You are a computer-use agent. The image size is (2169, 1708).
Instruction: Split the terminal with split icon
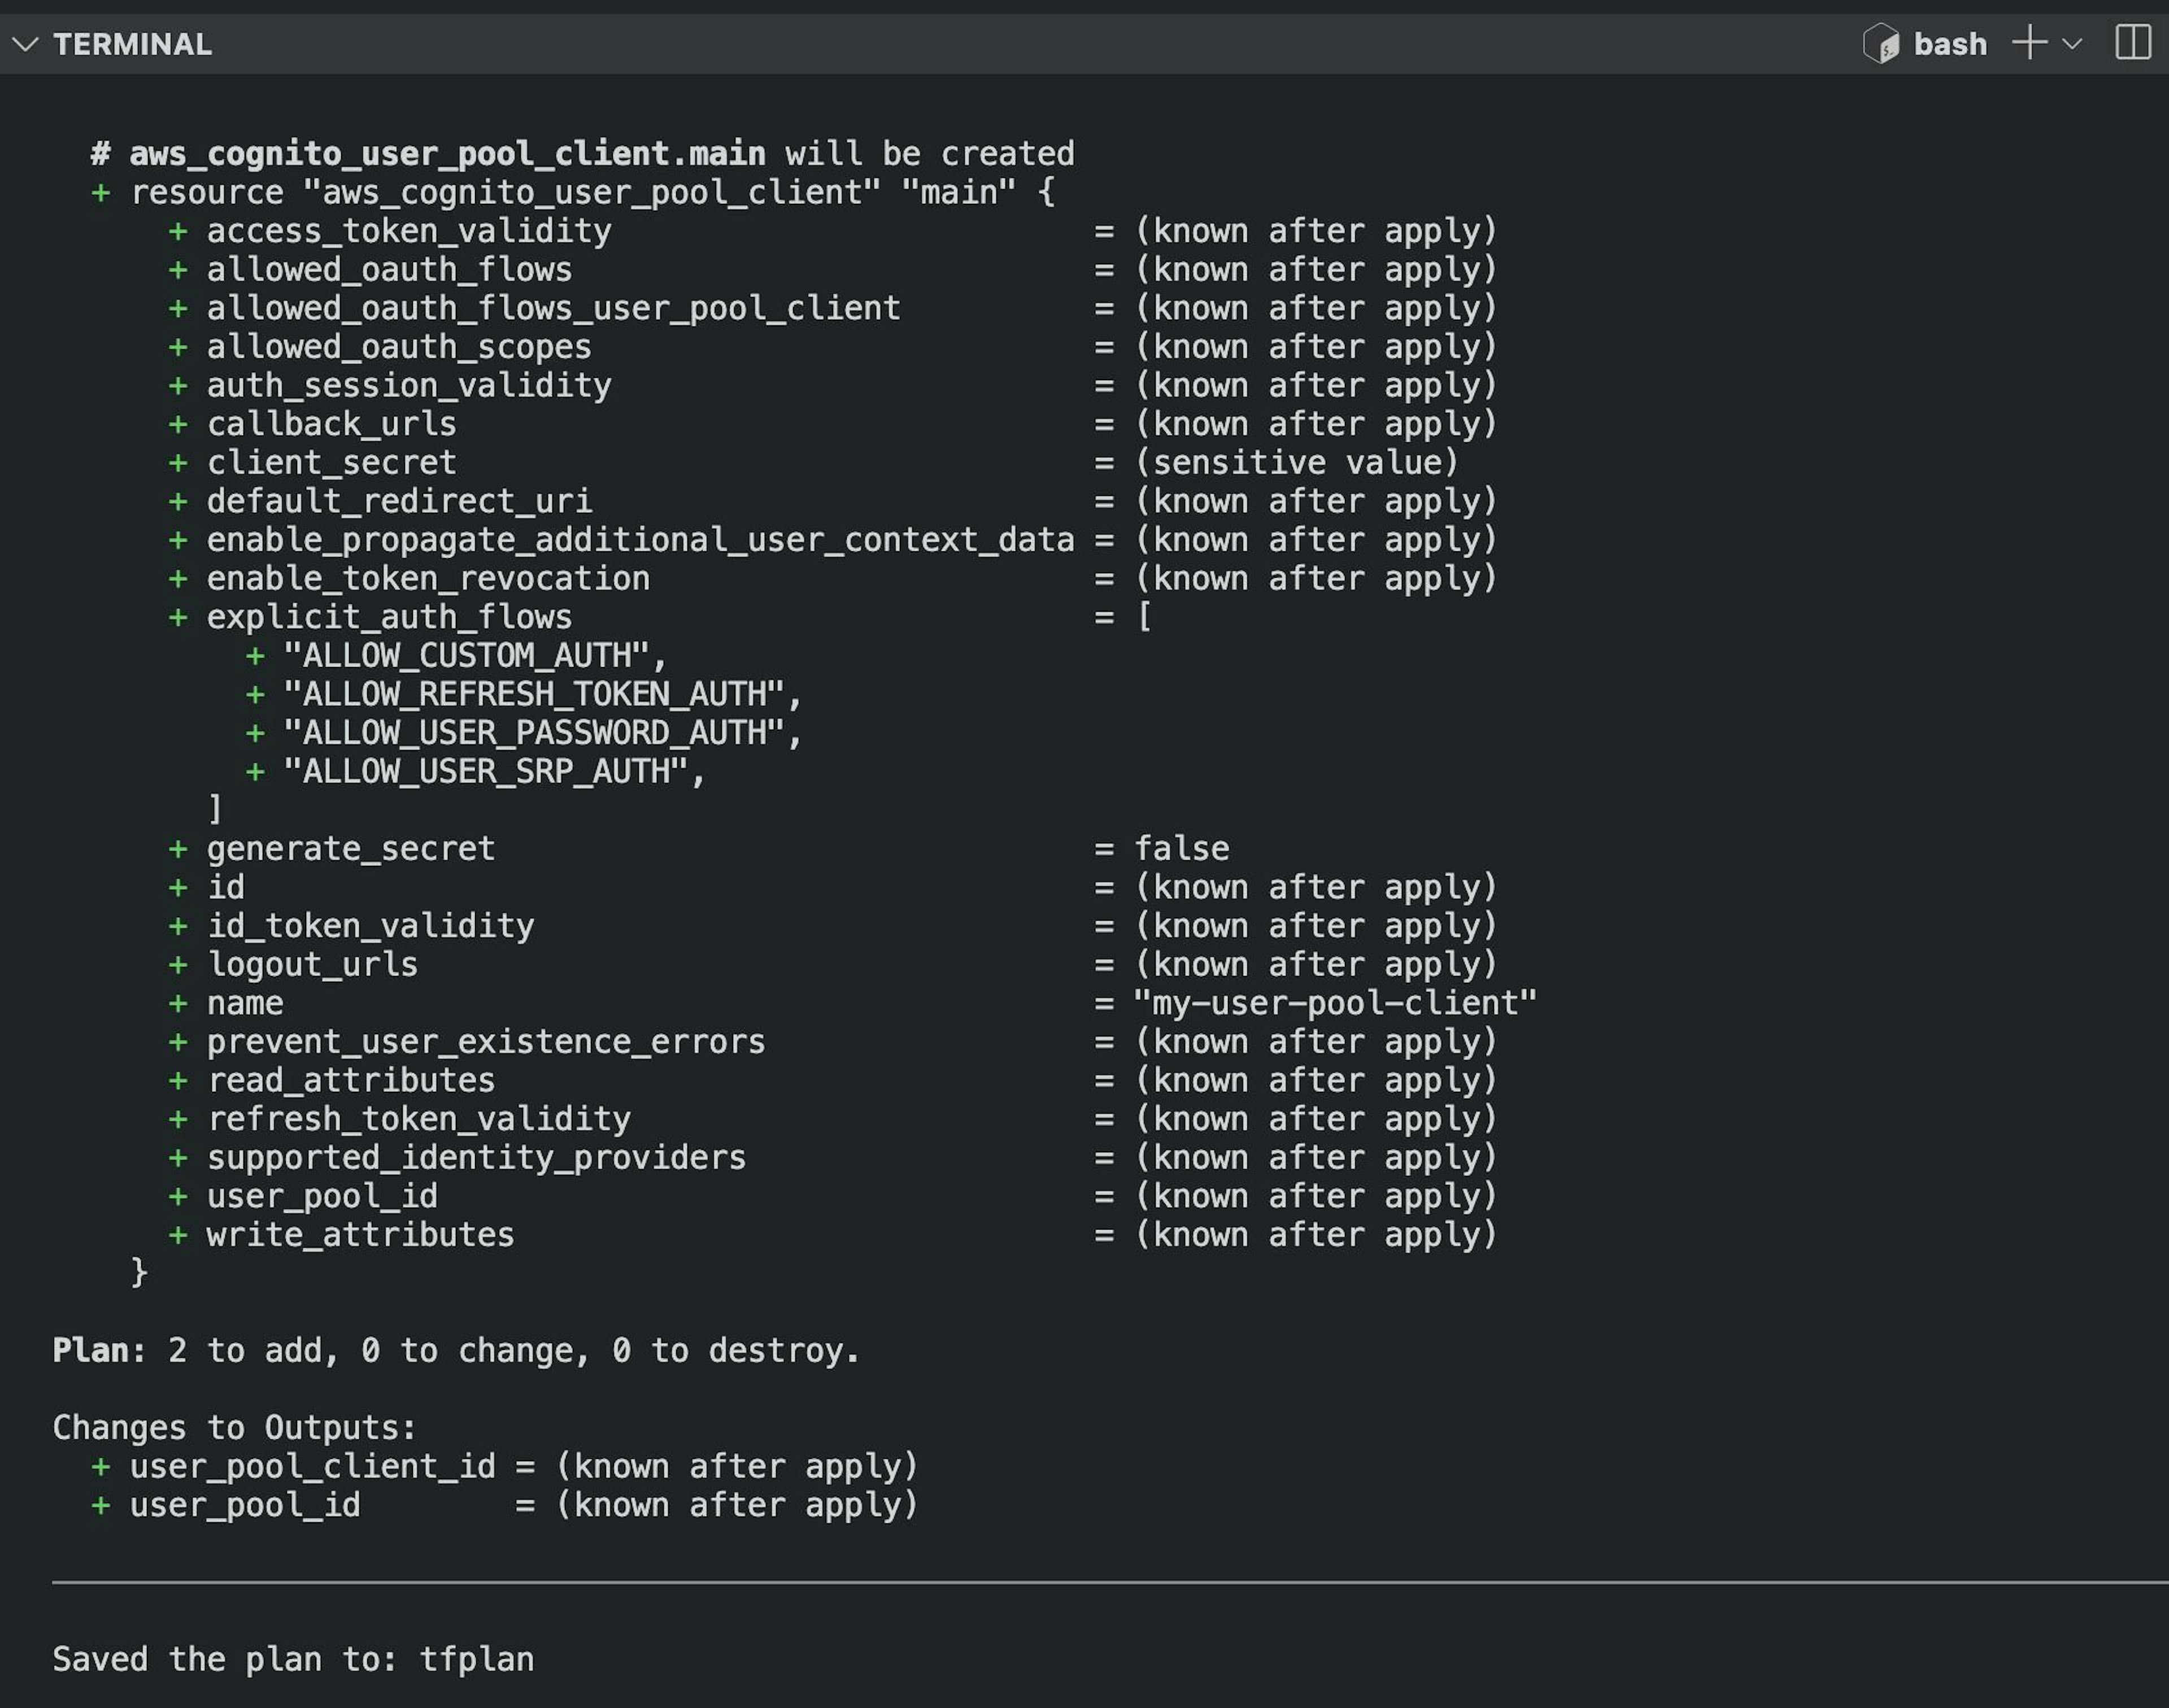click(2132, 43)
